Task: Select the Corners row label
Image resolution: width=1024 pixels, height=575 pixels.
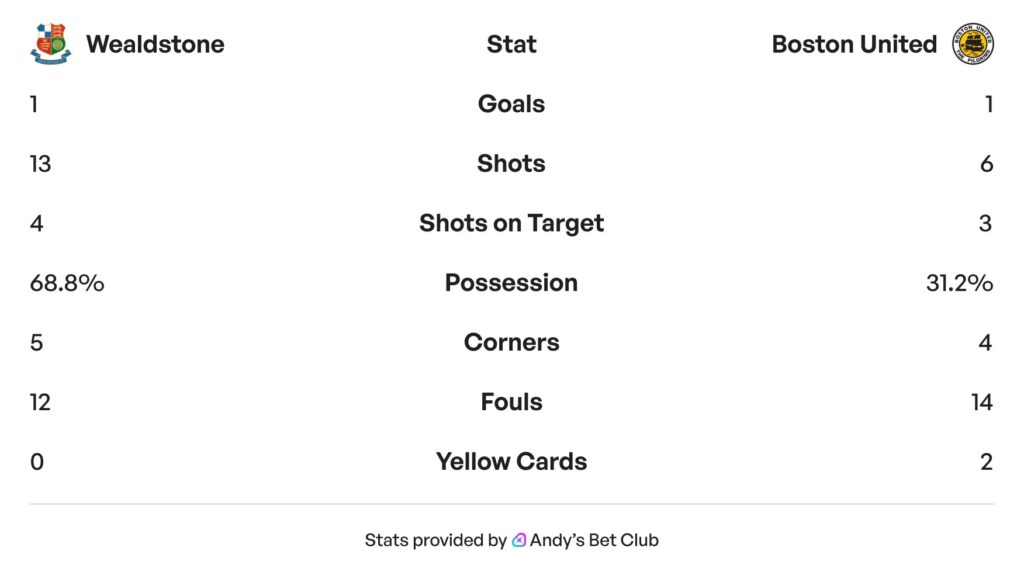Action: [511, 342]
